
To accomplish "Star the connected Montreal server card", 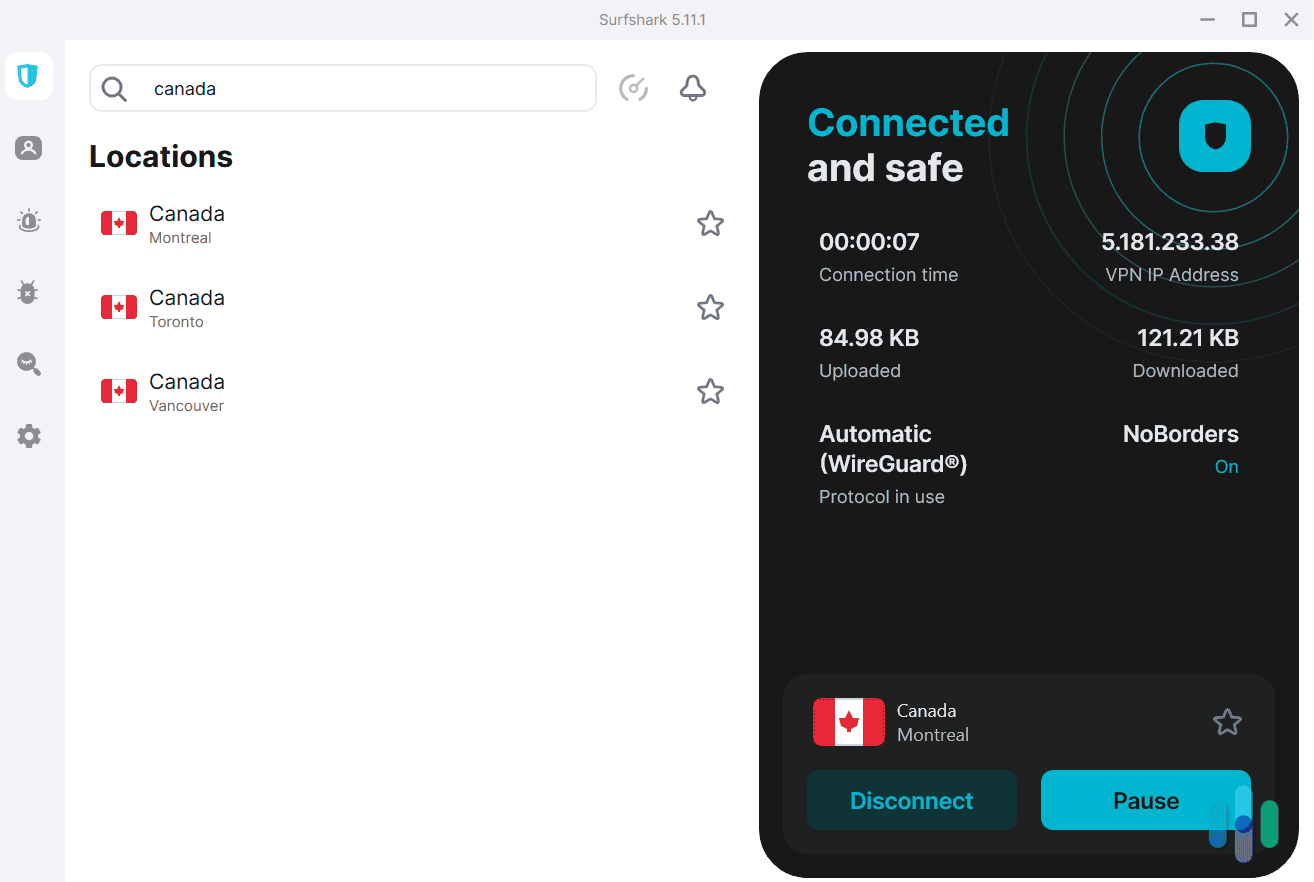I will (1227, 722).
